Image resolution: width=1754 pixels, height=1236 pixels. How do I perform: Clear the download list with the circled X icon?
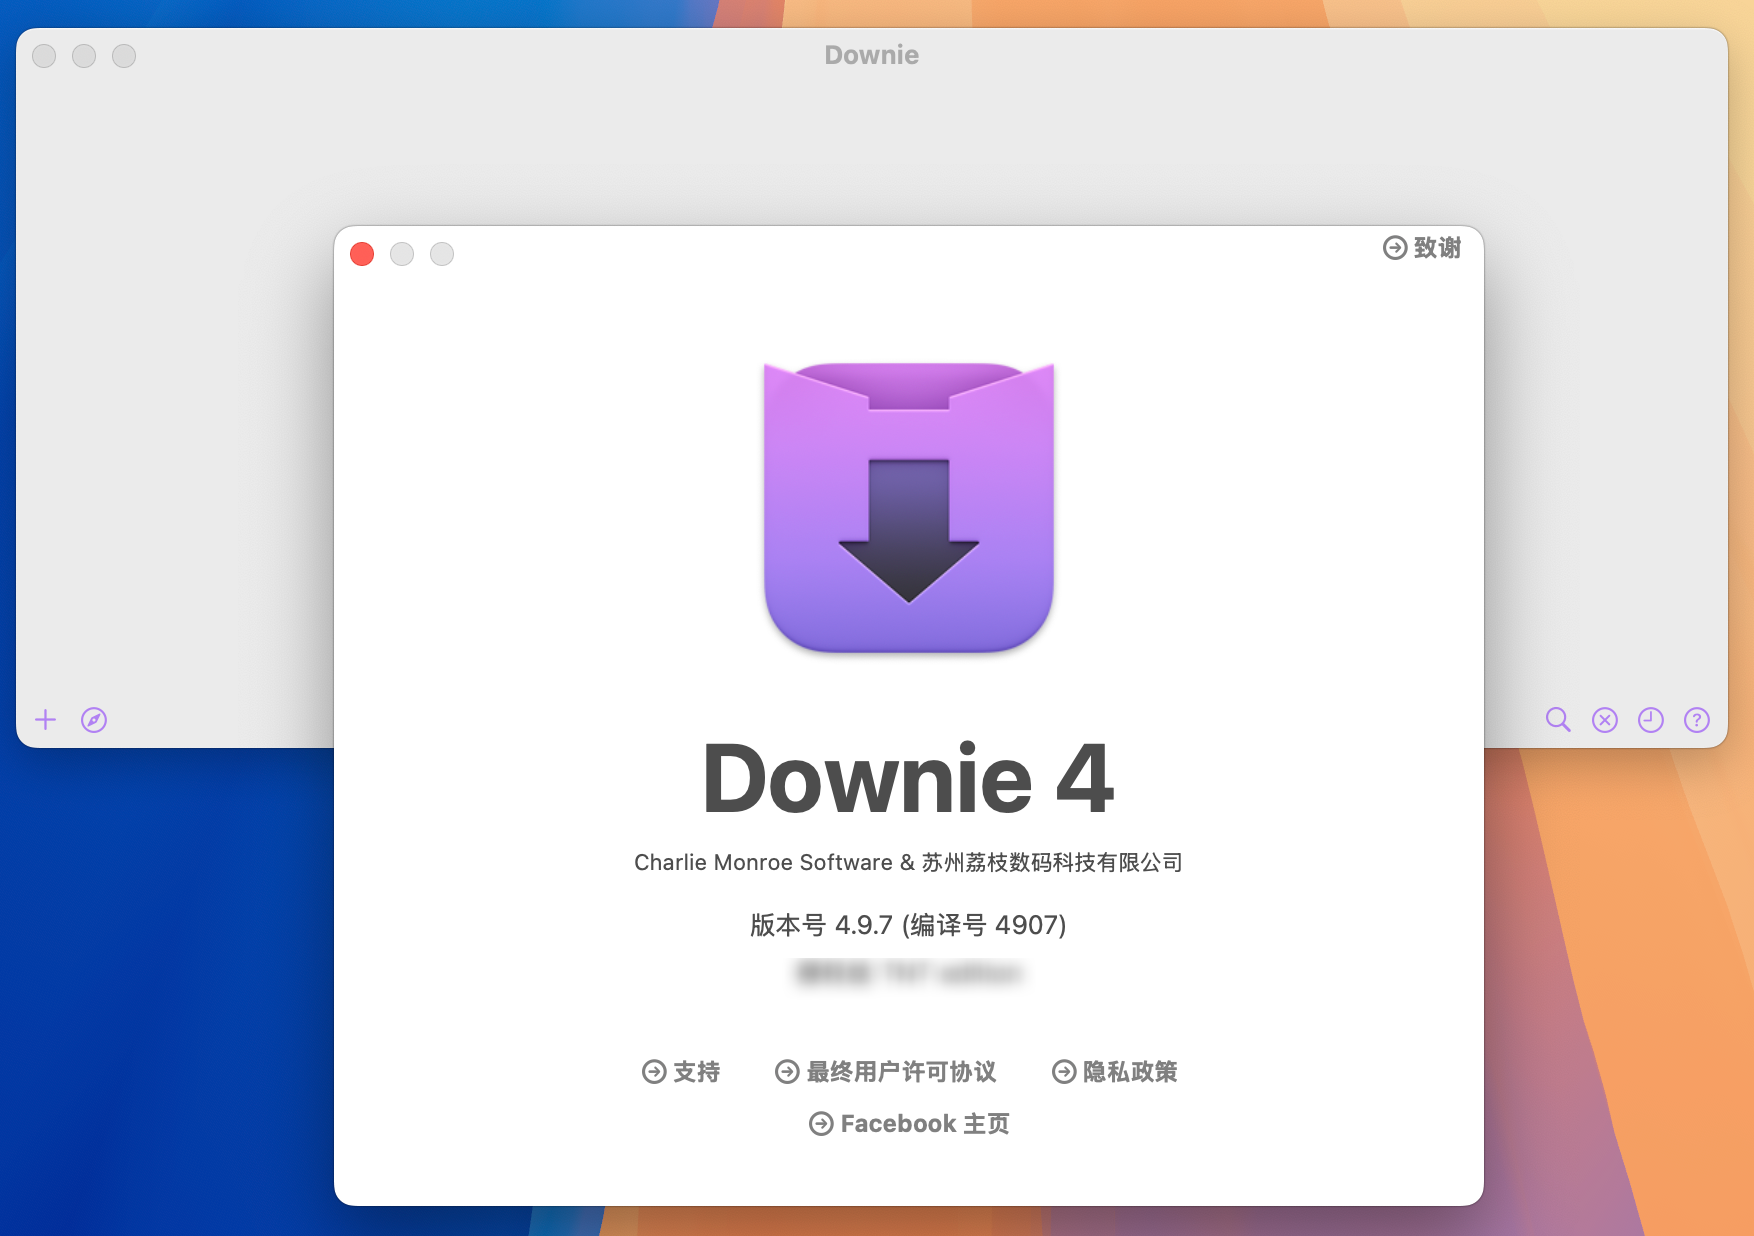click(1603, 719)
